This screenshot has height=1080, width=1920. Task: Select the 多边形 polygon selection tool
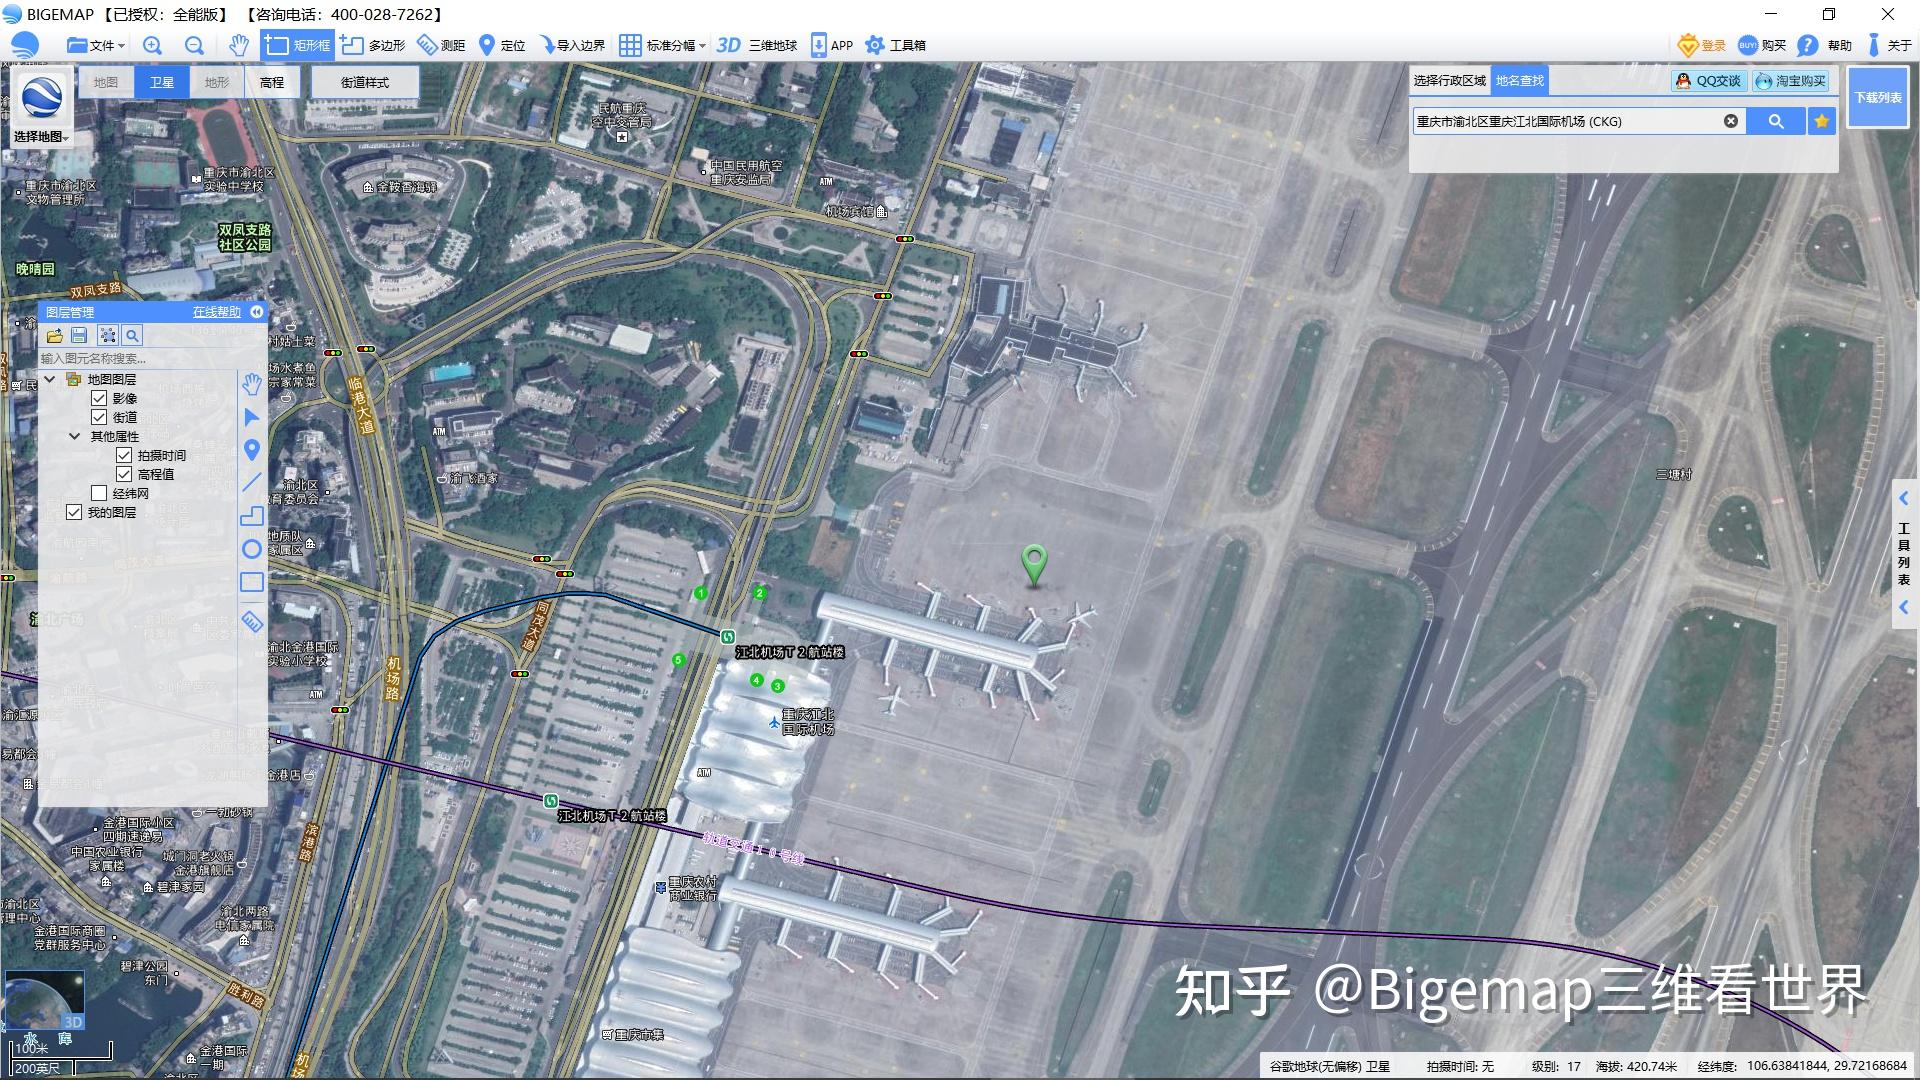(372, 45)
